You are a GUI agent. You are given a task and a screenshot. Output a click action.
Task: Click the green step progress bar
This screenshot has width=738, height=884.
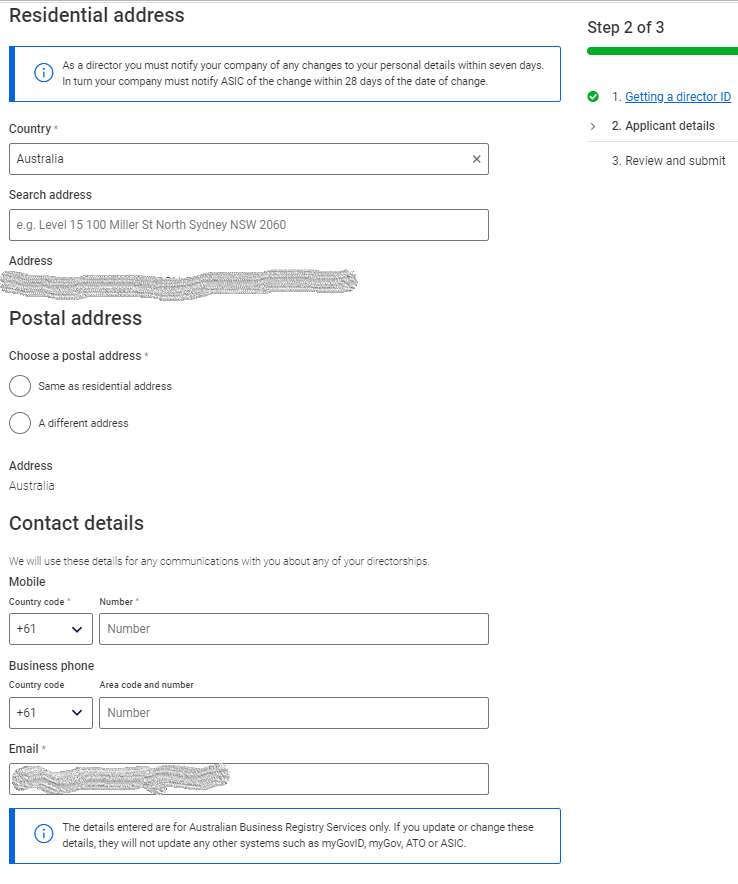click(662, 51)
